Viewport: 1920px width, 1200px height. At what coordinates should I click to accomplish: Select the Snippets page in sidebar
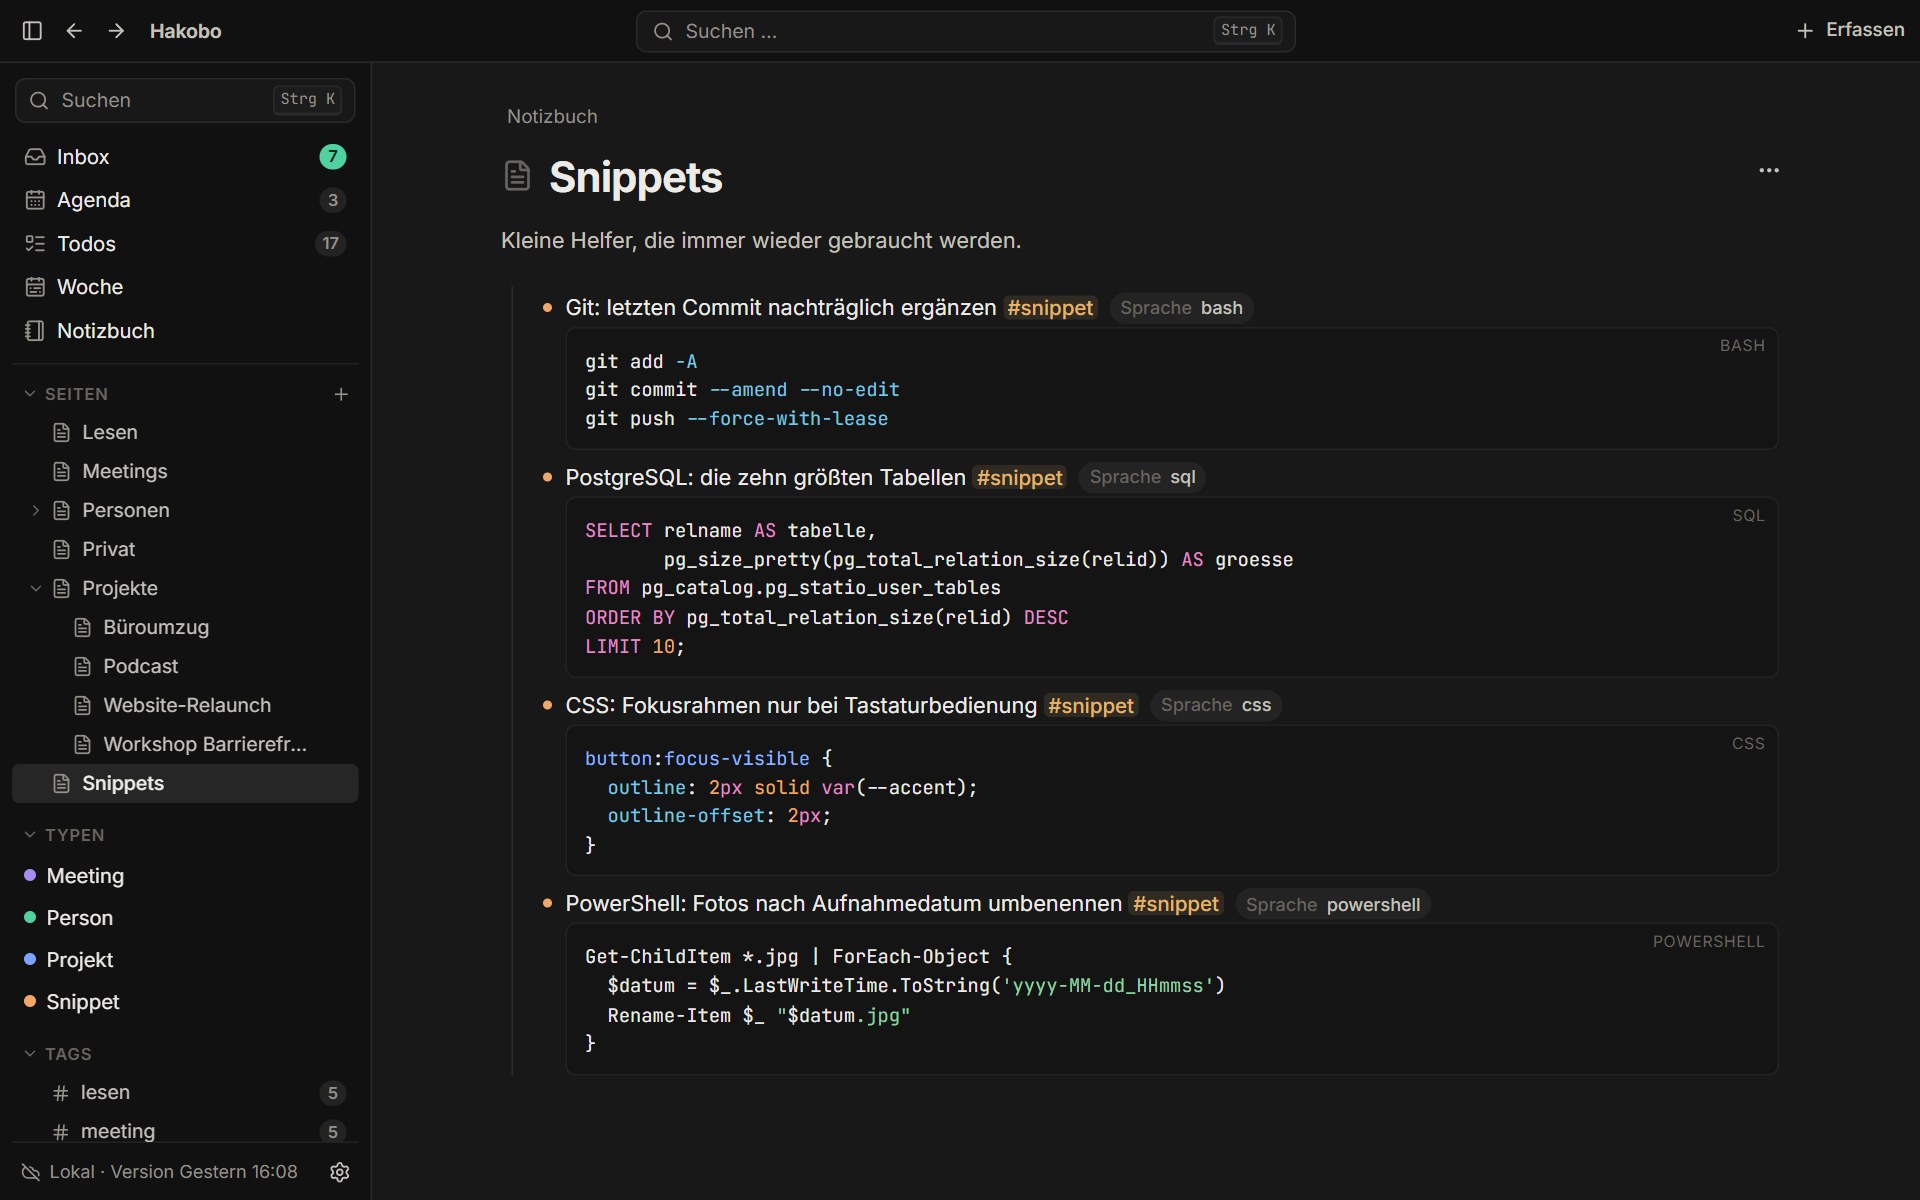pos(185,783)
